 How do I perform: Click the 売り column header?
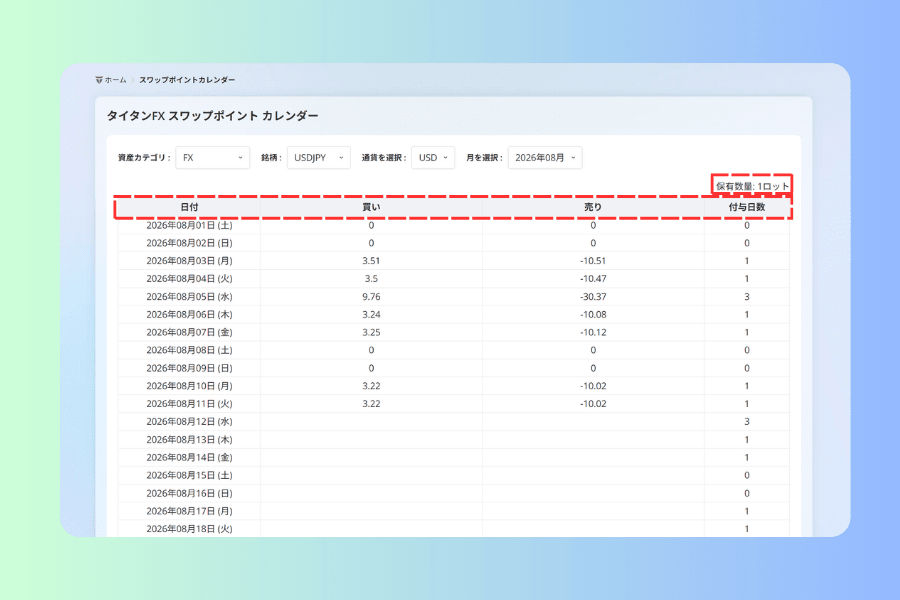point(593,207)
